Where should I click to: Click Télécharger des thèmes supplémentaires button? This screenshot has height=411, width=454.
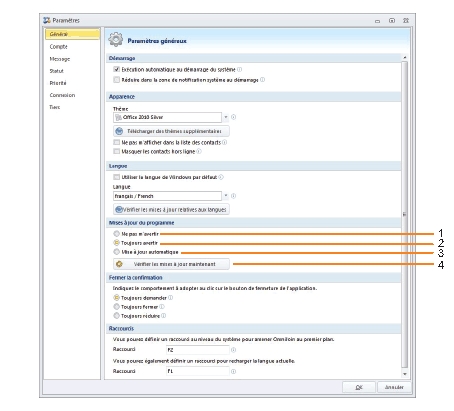point(171,131)
